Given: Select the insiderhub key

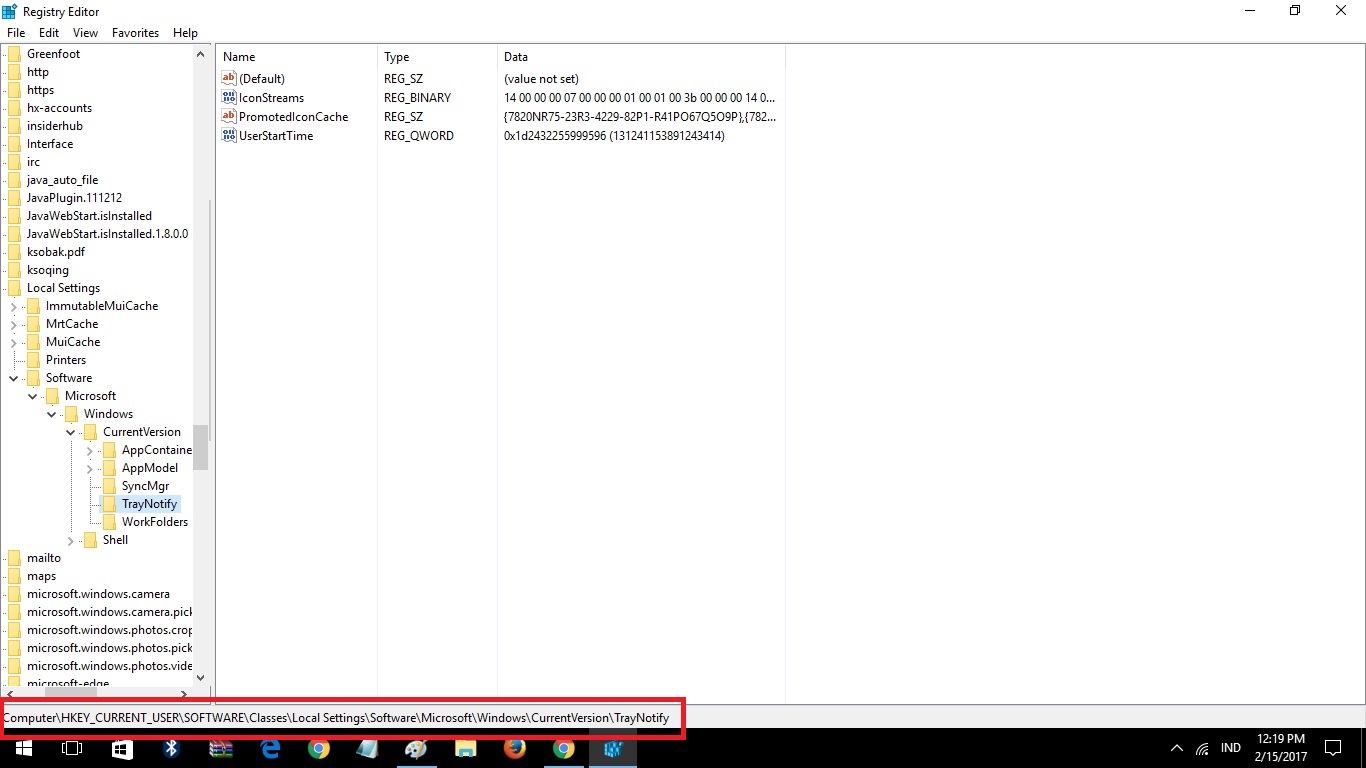Looking at the screenshot, I should (x=55, y=126).
